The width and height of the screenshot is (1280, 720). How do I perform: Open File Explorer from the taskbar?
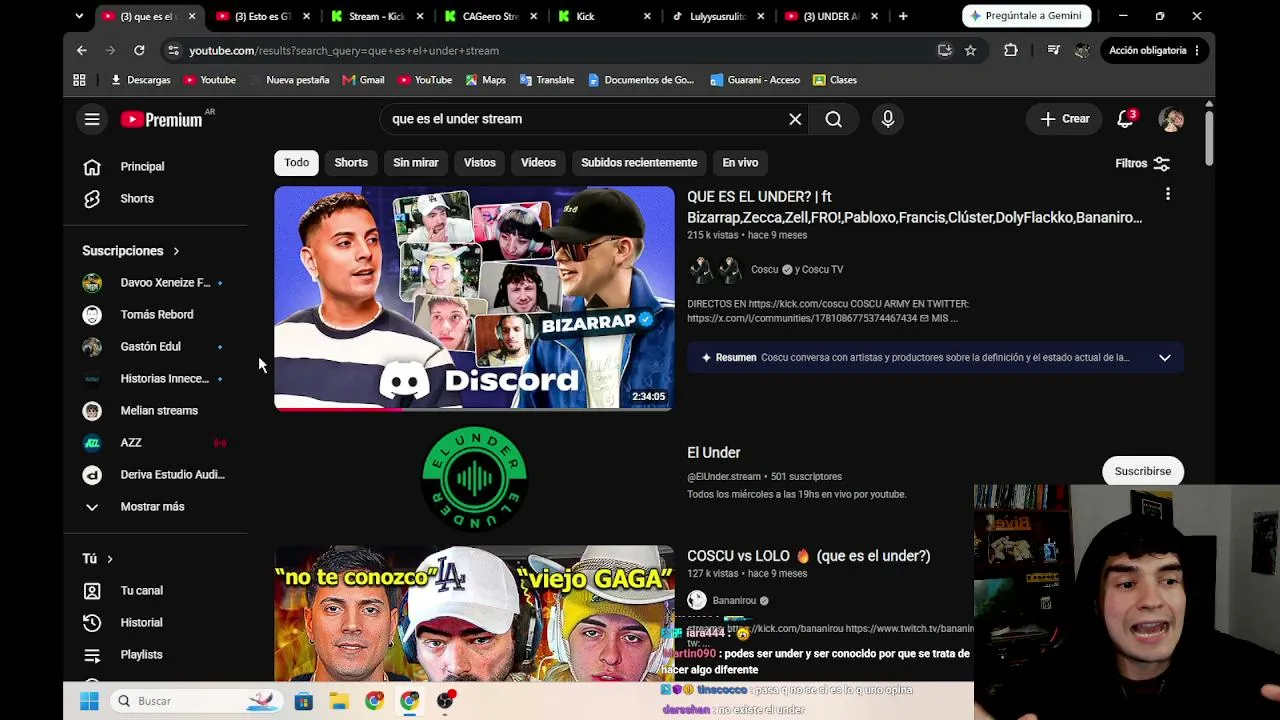coord(339,701)
